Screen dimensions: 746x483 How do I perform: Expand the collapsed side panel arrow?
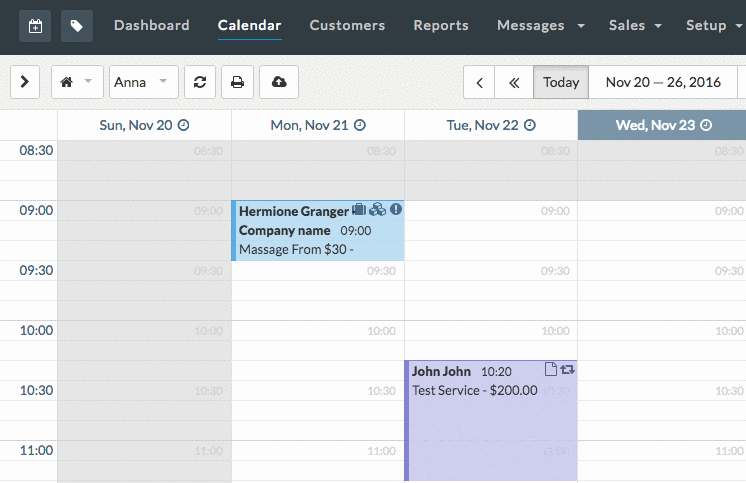coord(24,82)
